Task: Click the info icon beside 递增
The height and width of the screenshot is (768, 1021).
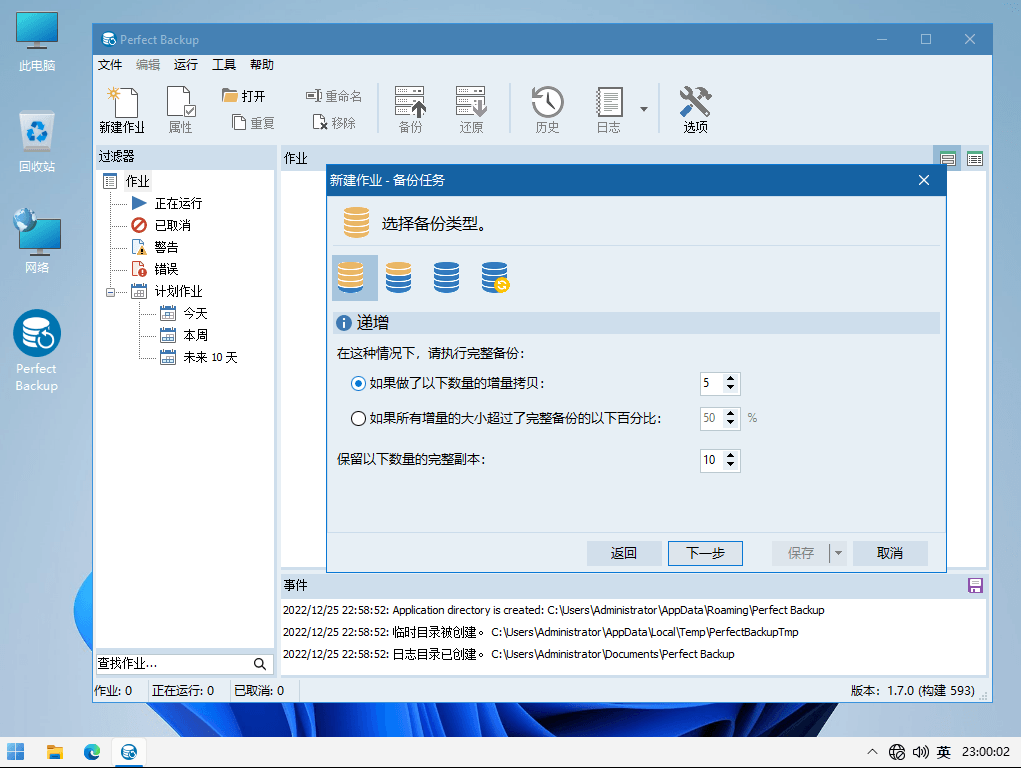Action: click(x=343, y=322)
